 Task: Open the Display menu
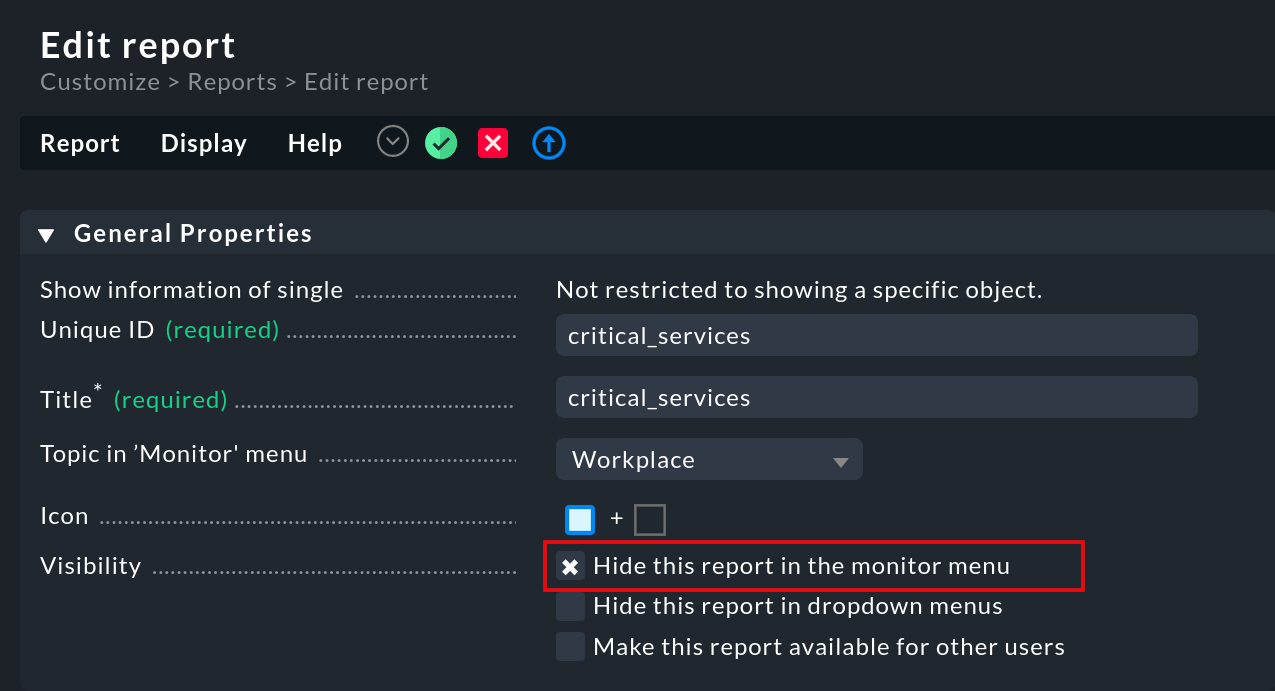[203, 142]
